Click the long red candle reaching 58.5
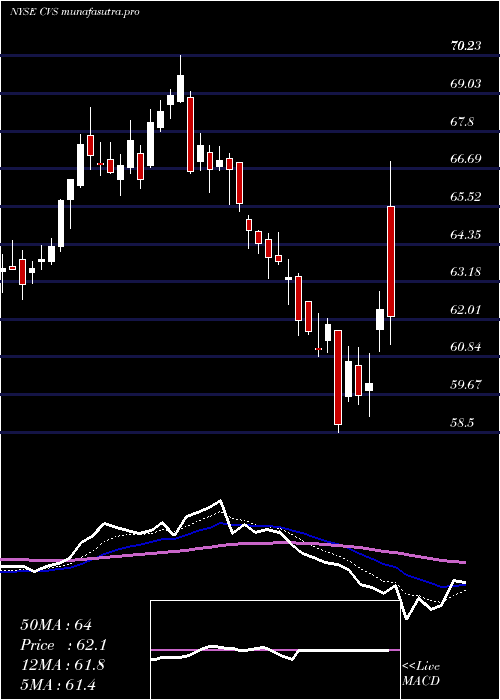 pos(338,377)
